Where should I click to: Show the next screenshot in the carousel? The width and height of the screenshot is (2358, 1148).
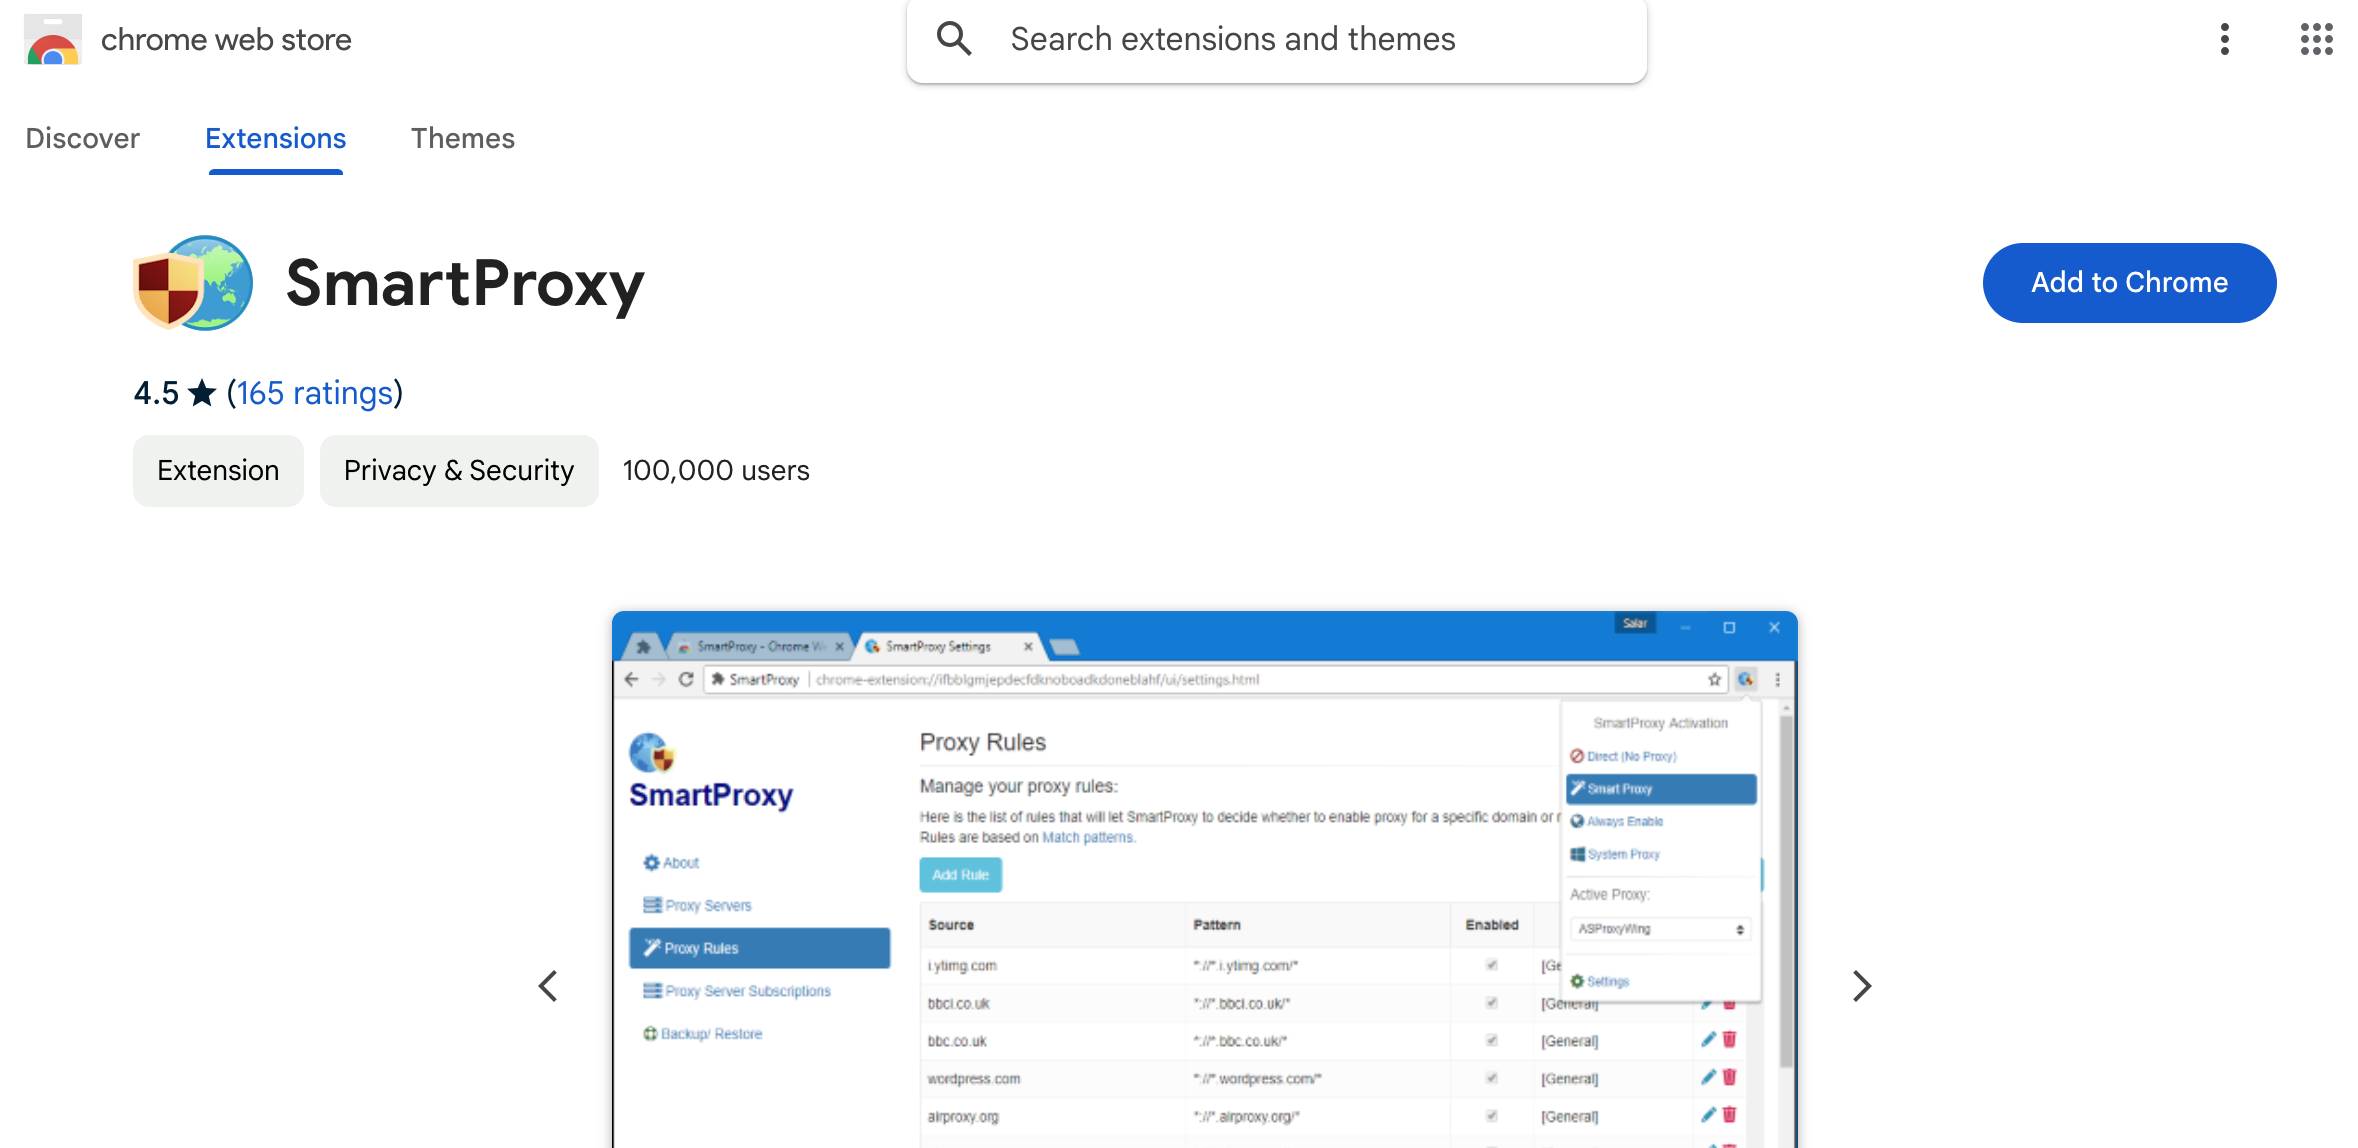tap(1861, 986)
